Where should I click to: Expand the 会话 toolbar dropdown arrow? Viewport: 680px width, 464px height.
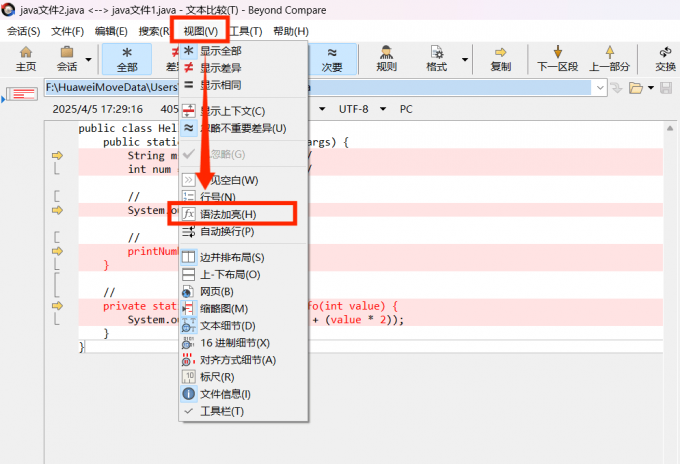tap(89, 58)
